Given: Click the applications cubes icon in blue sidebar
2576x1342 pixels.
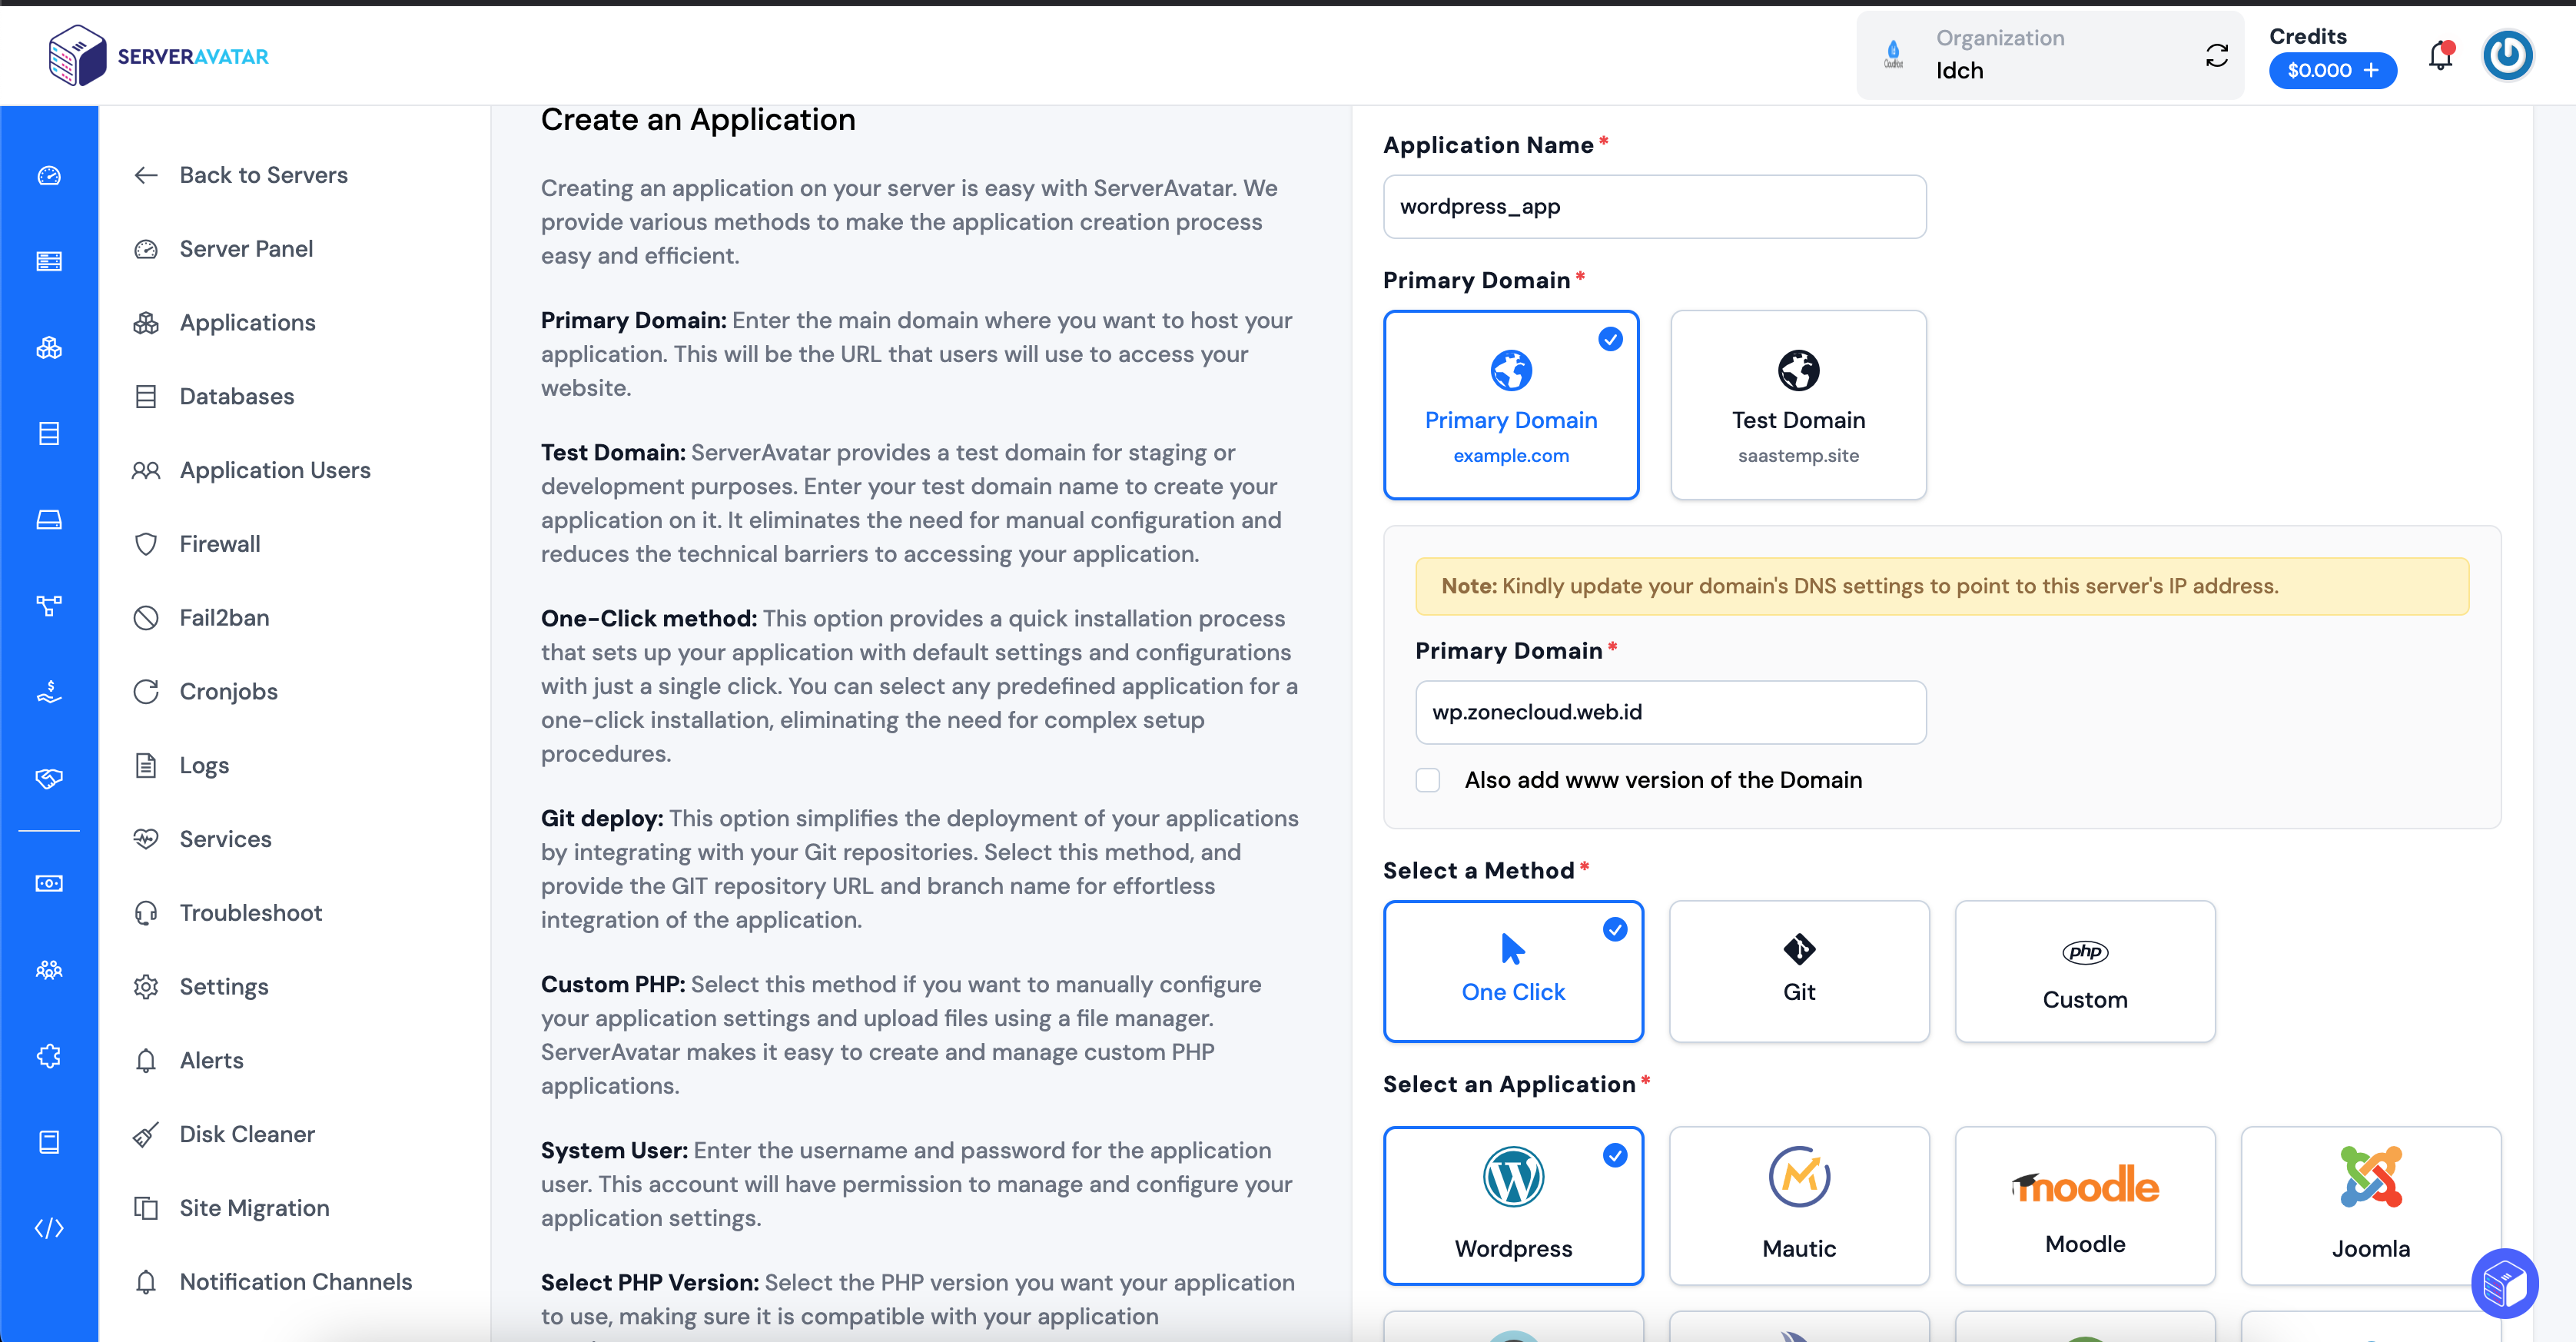Looking at the screenshot, I should pos(49,348).
